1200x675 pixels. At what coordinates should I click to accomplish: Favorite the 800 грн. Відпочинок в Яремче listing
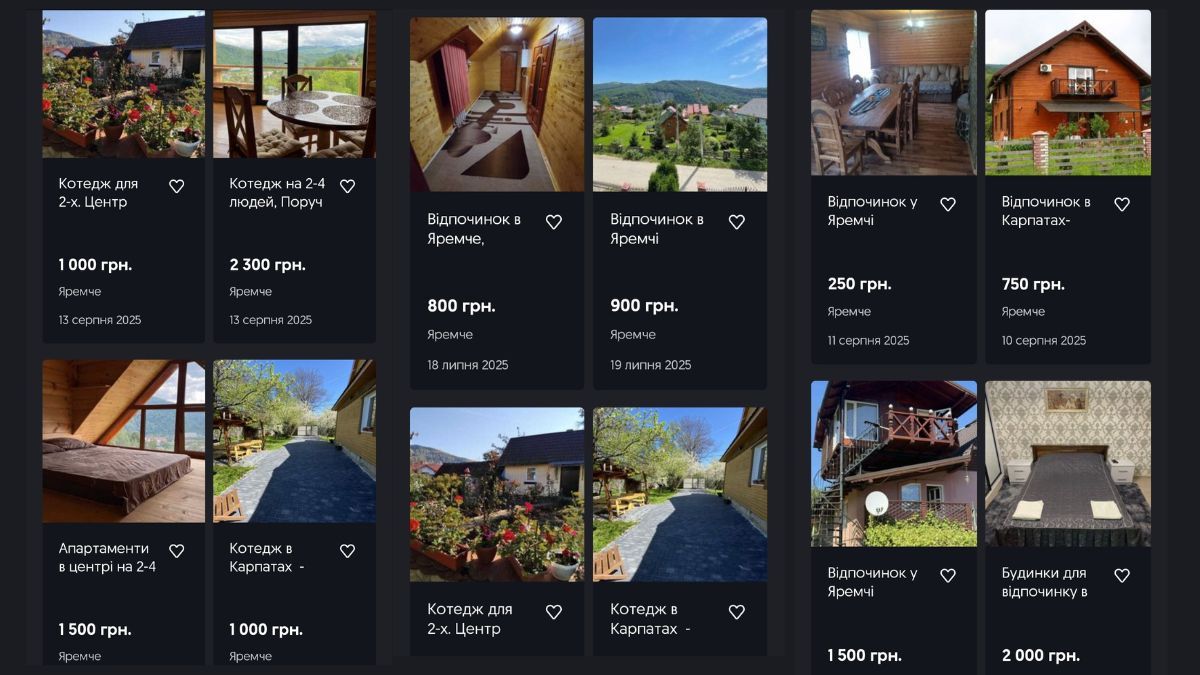click(x=554, y=222)
